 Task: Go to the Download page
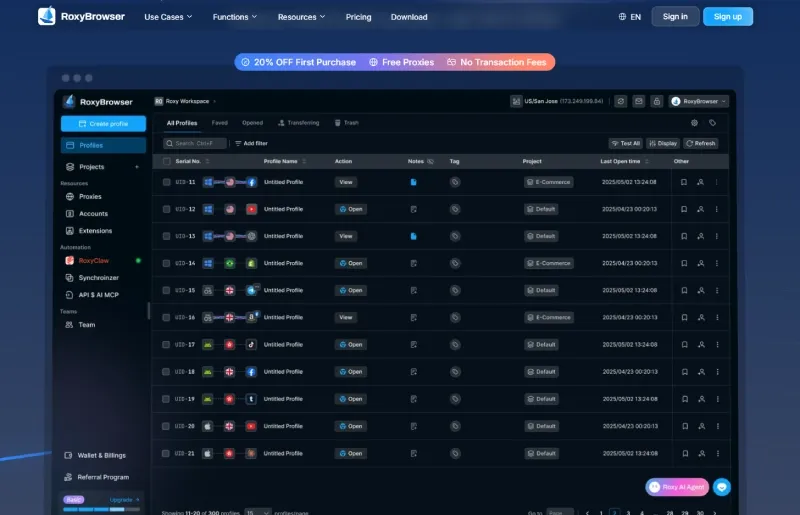point(409,17)
